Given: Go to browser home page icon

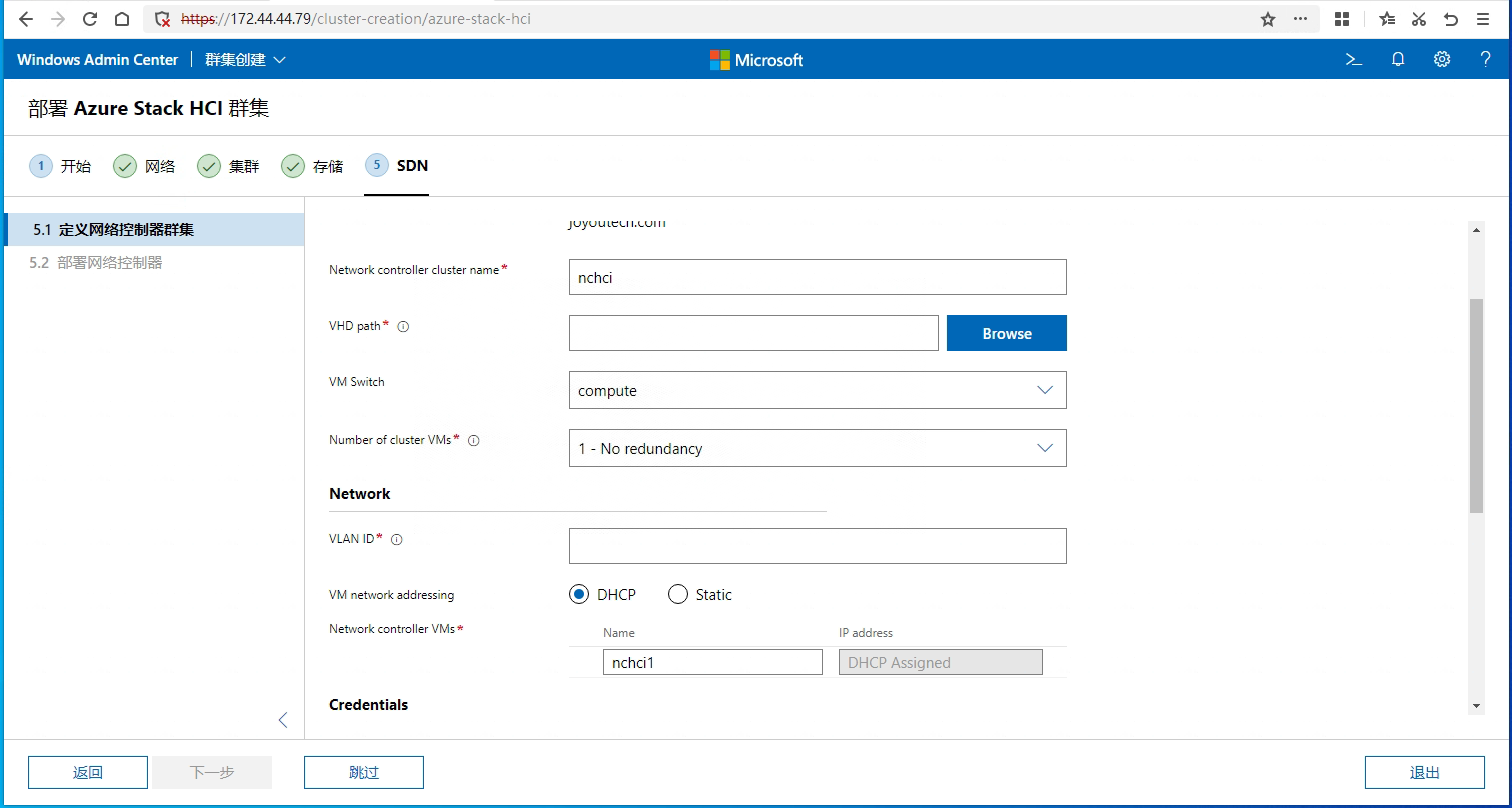Looking at the screenshot, I should pos(121,19).
